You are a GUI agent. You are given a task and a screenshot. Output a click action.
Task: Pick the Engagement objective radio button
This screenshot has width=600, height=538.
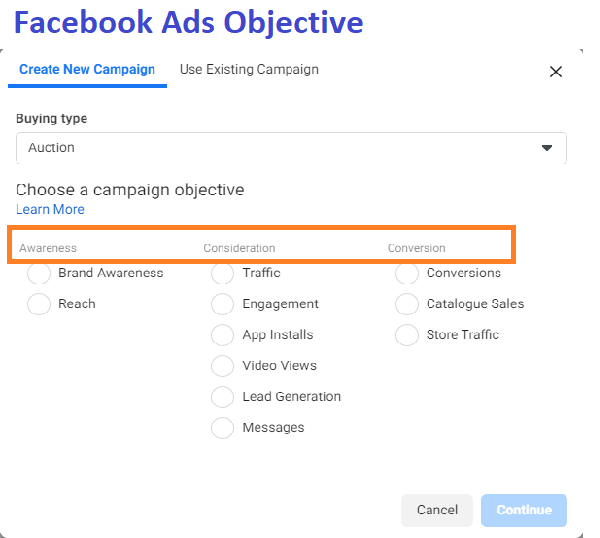223,304
